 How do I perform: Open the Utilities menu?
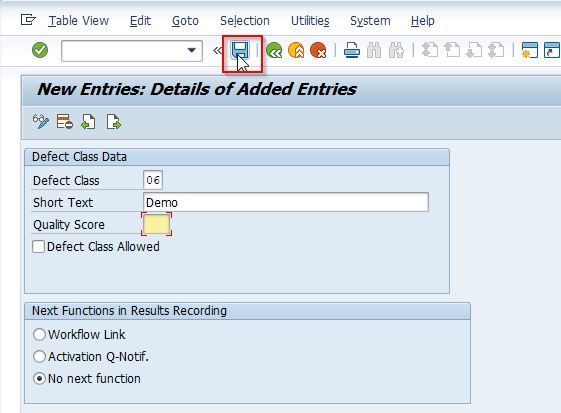(x=310, y=21)
